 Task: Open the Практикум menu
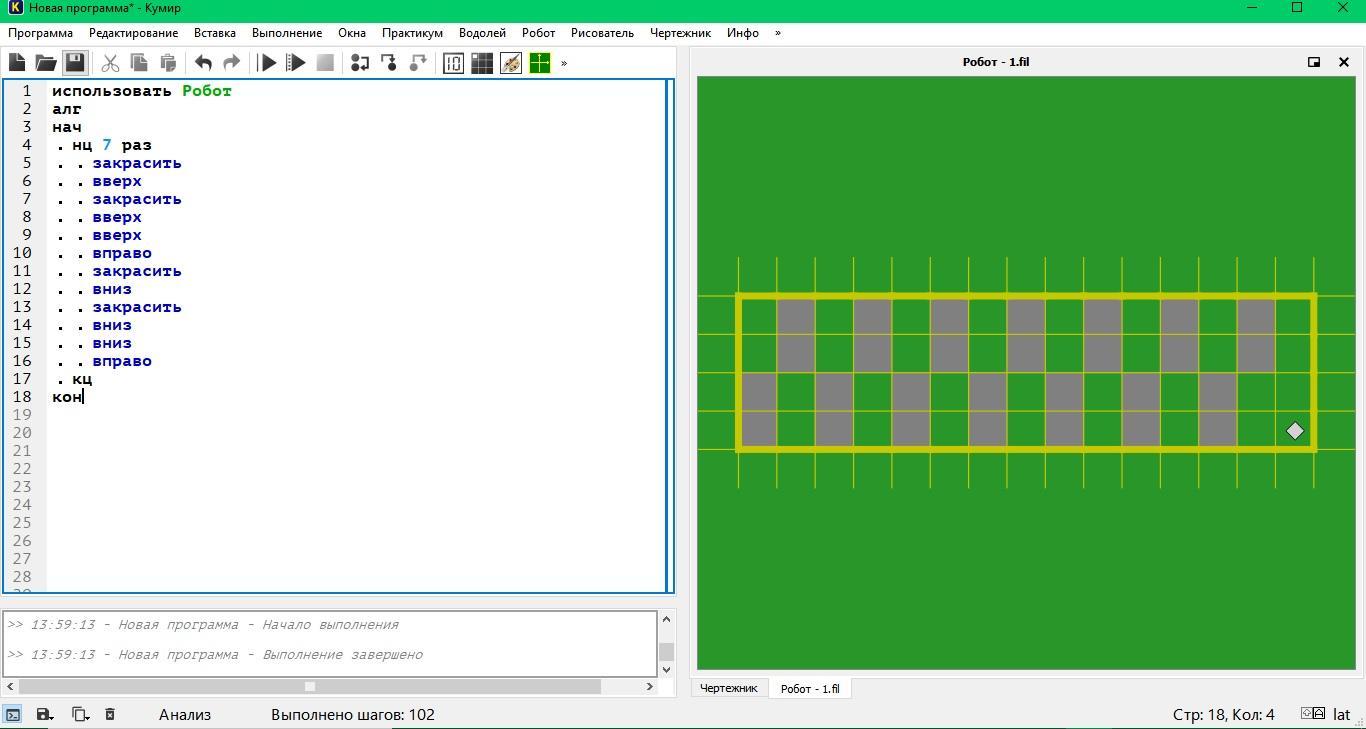(x=412, y=33)
